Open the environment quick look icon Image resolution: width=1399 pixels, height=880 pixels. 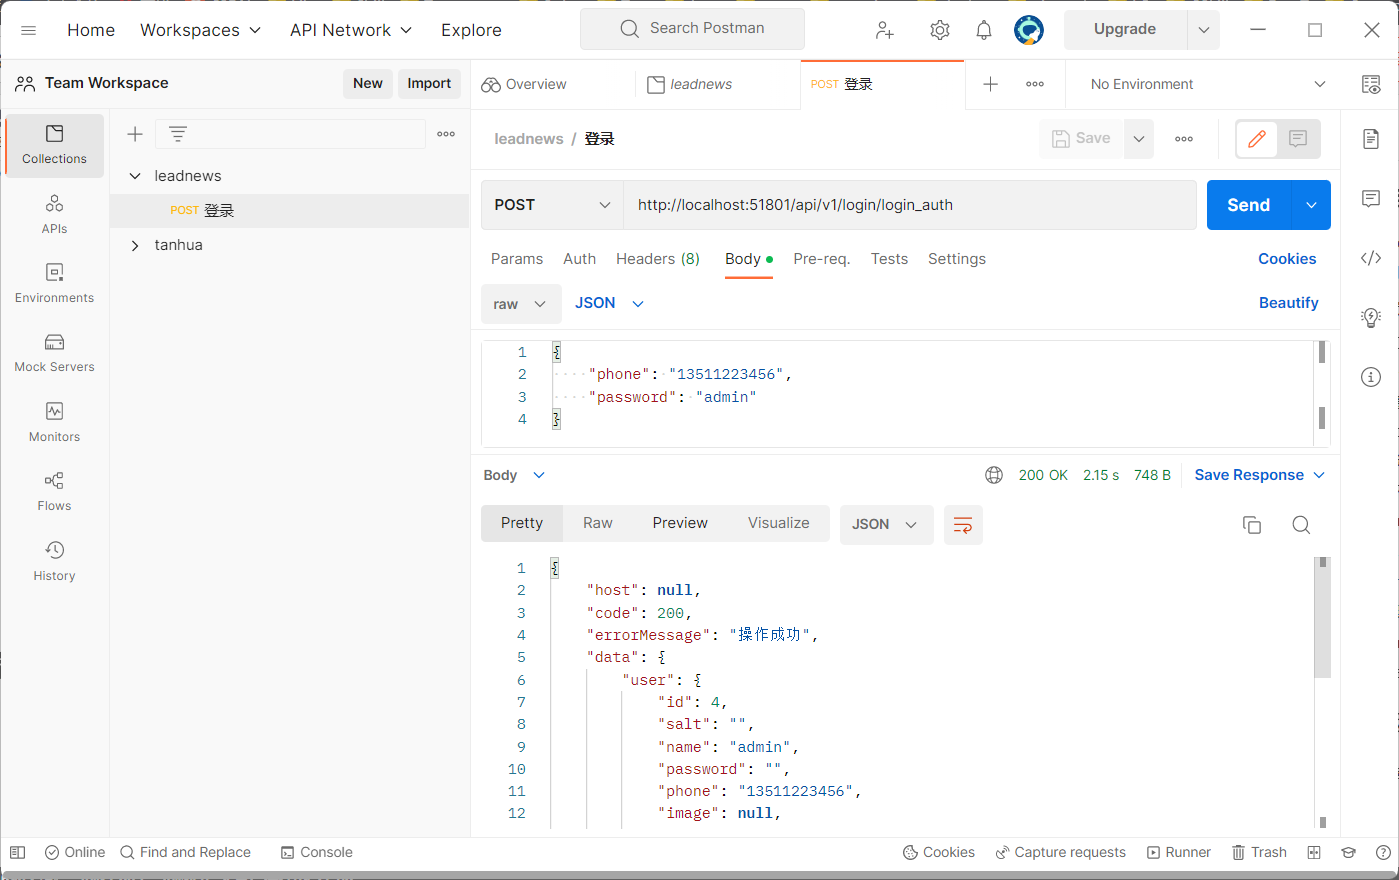[x=1371, y=84]
